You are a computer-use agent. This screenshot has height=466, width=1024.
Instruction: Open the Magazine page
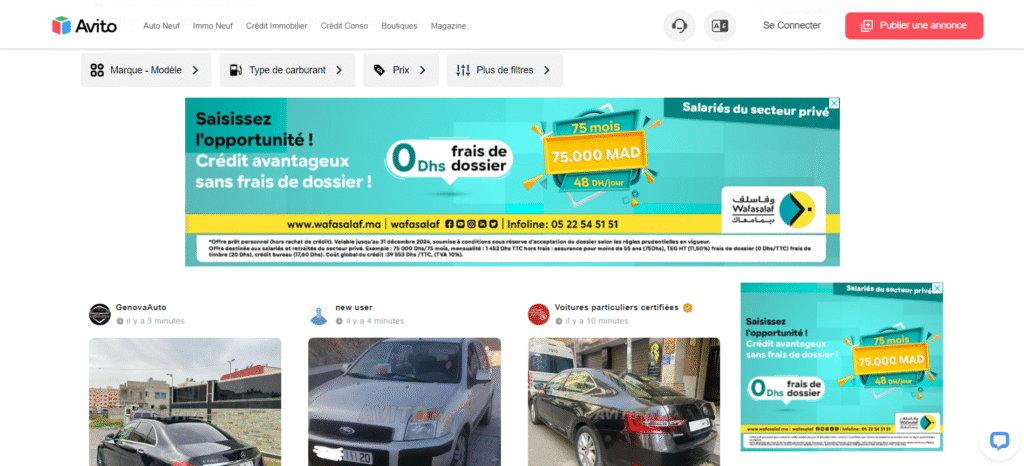click(448, 26)
